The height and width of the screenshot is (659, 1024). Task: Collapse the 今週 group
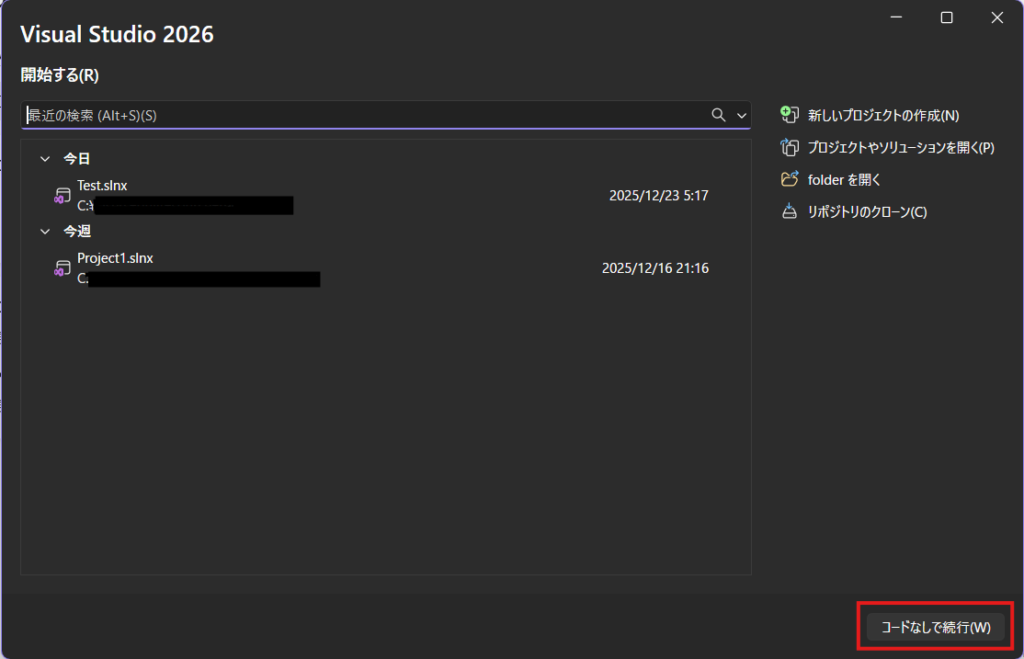pyautogui.click(x=44, y=231)
